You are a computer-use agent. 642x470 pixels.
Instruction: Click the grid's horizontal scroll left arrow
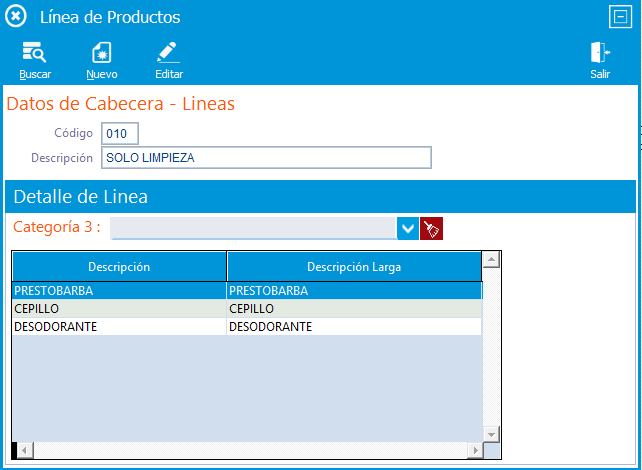point(25,450)
